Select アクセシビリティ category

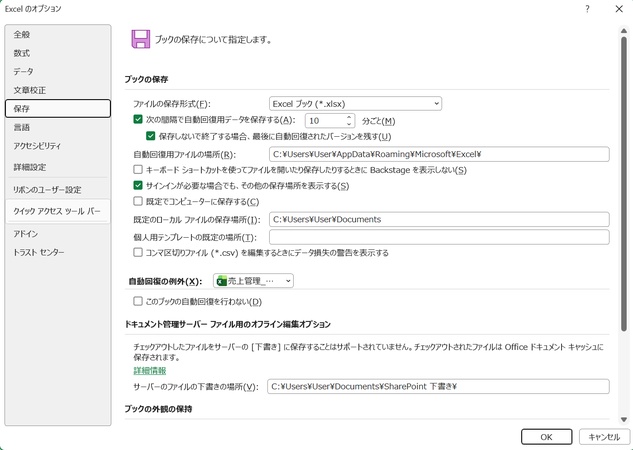58,146
